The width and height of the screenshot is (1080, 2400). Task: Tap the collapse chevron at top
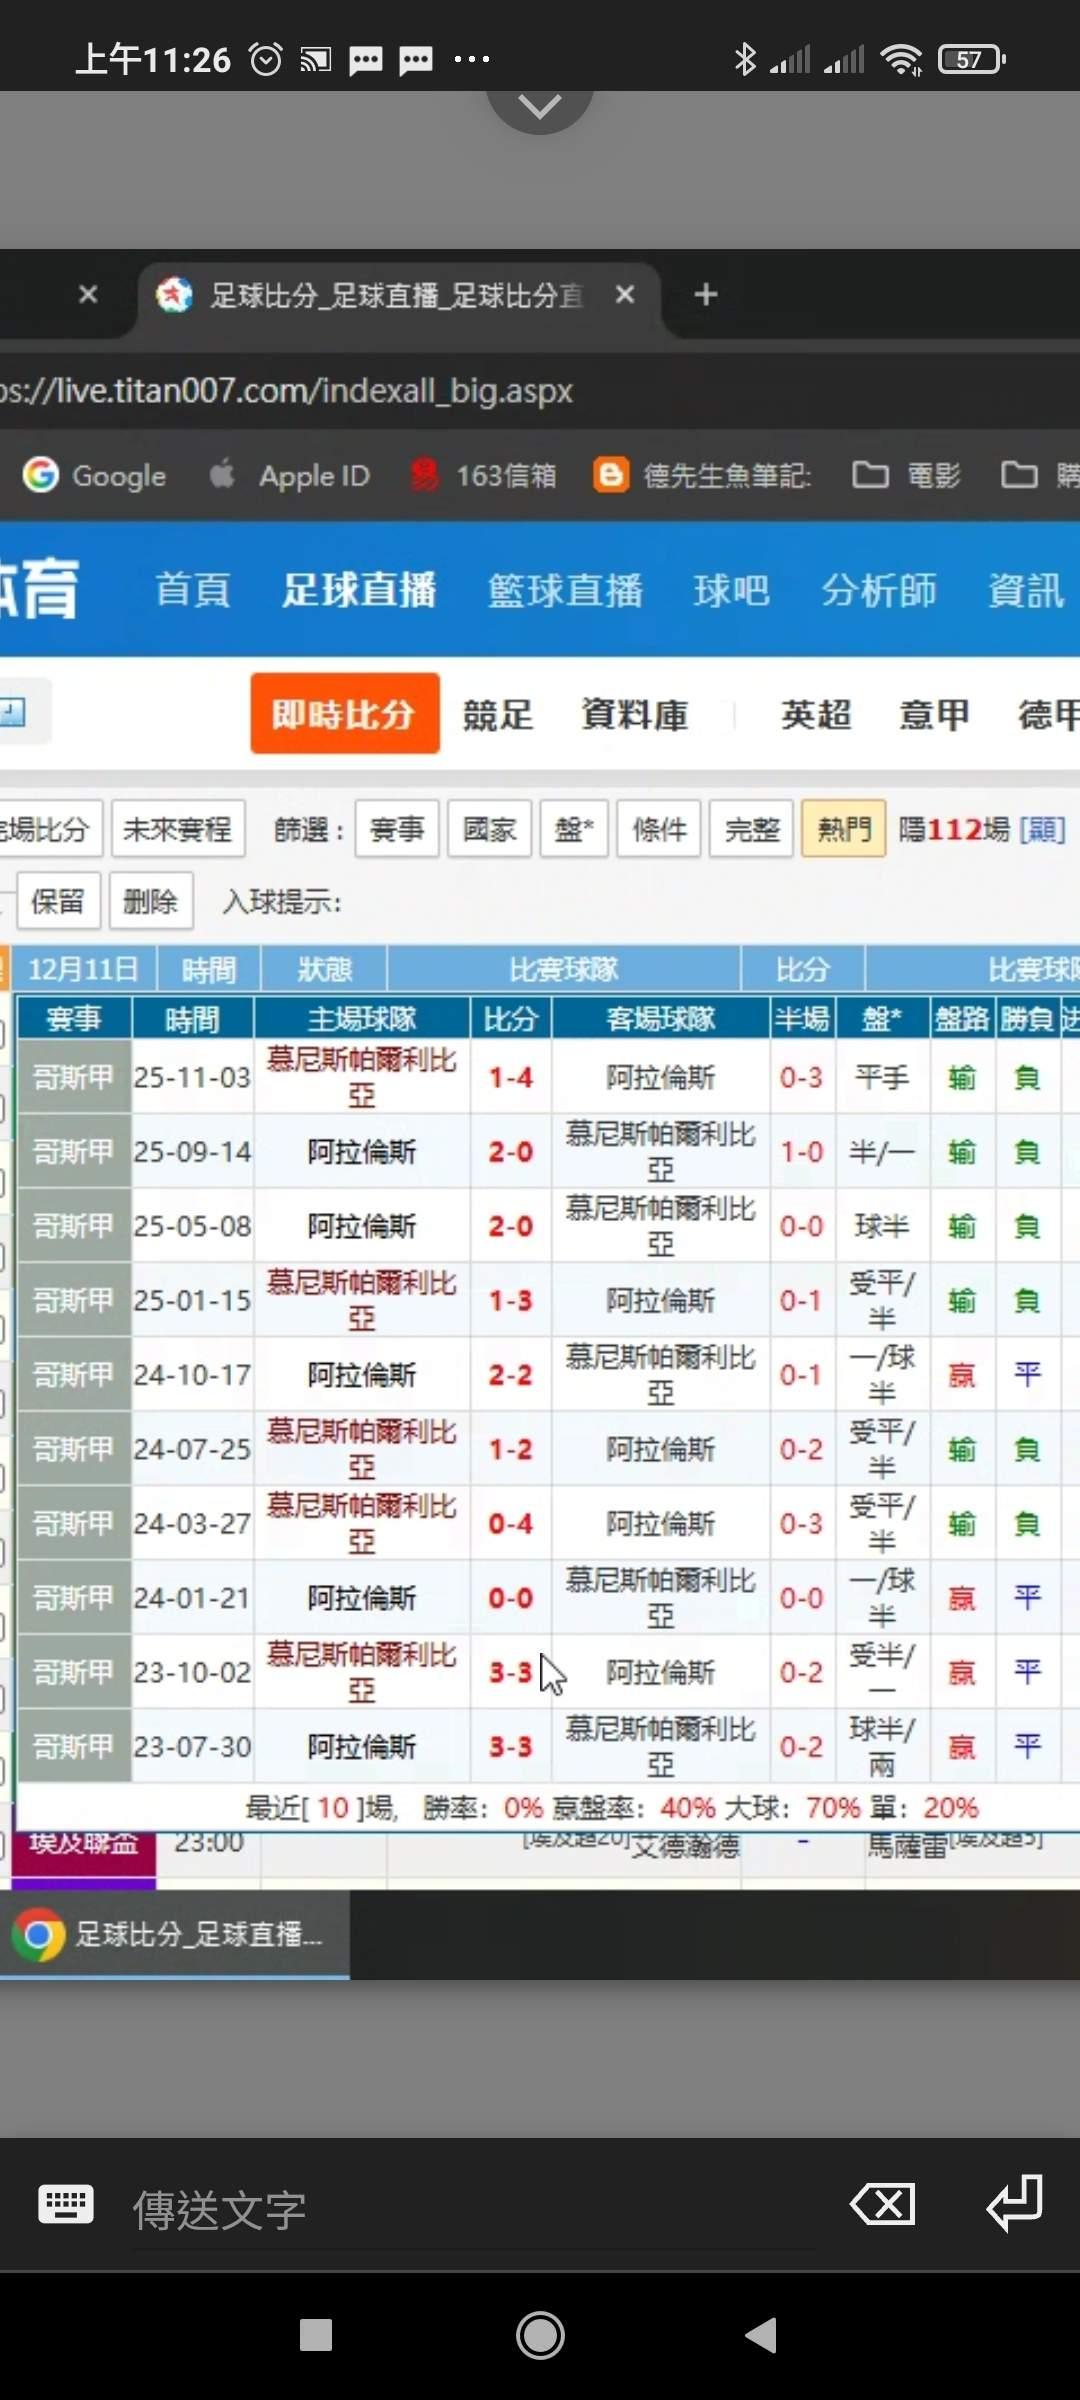click(x=540, y=106)
